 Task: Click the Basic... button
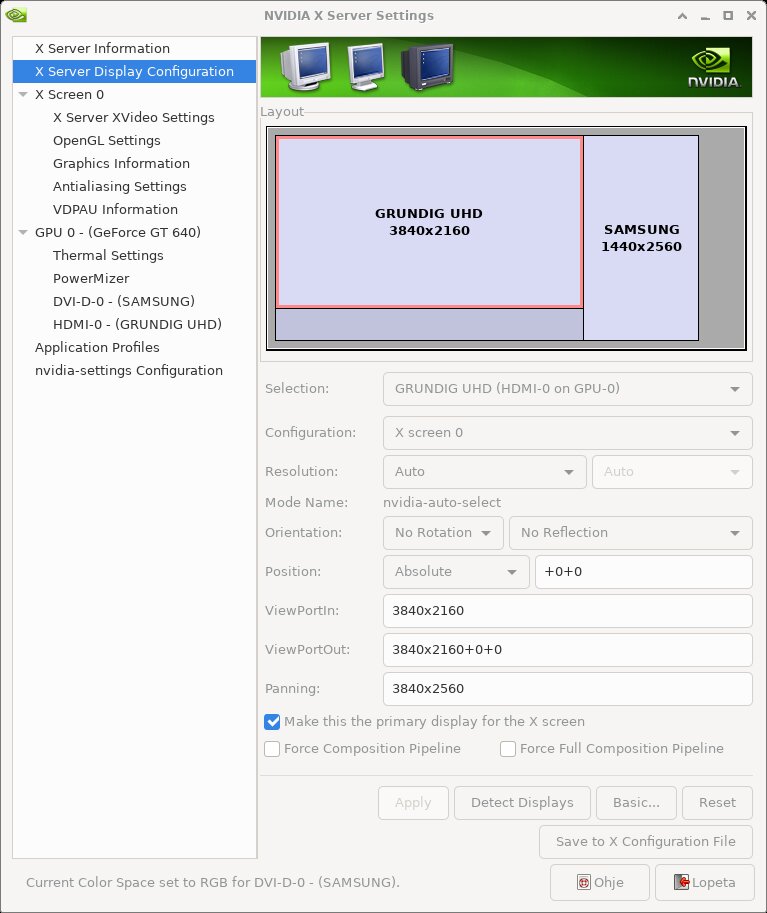[637, 803]
